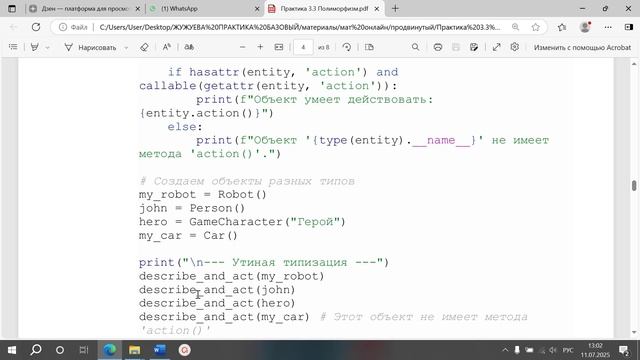Screen dimensions: 640x360
Task: Show hidden system tray icons
Action: coord(505,350)
